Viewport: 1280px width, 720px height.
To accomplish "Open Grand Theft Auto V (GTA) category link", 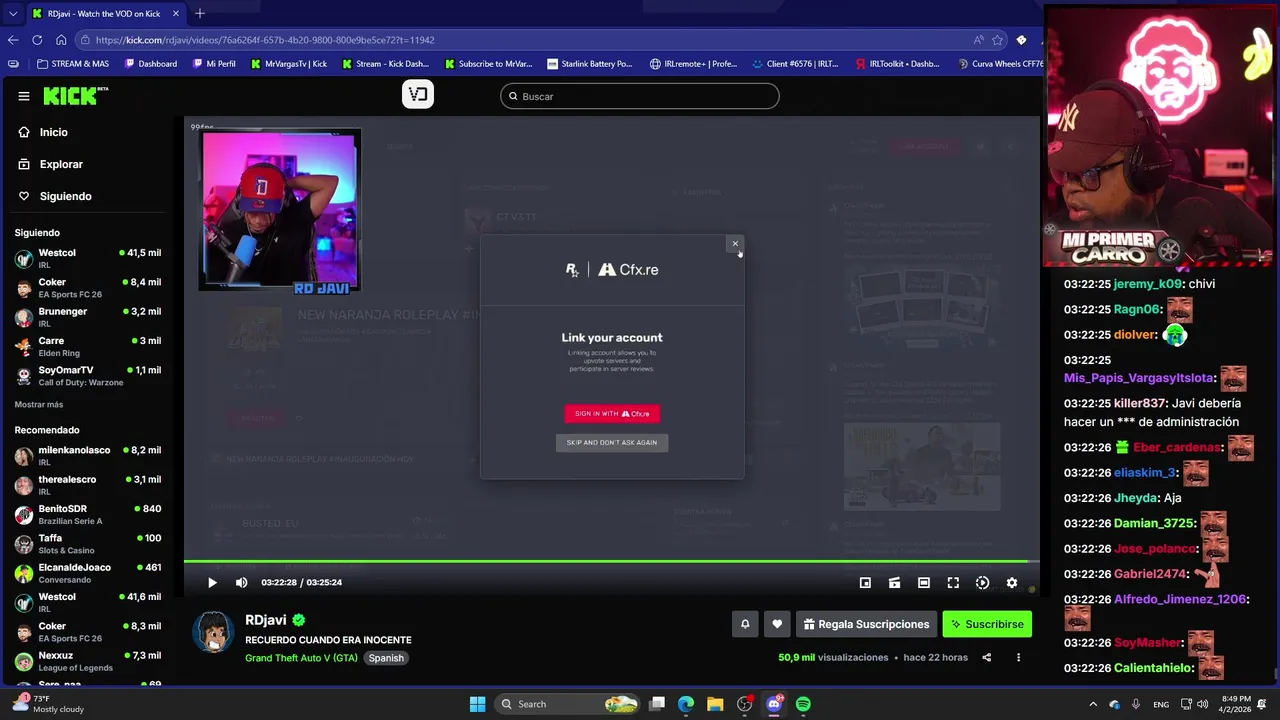I will tap(301, 658).
